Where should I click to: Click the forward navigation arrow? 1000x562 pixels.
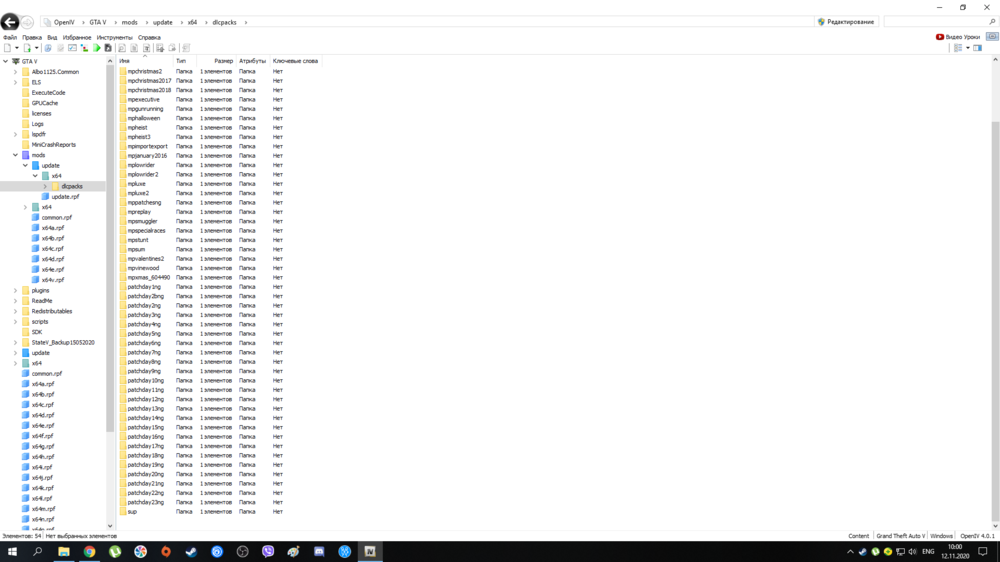click(27, 22)
